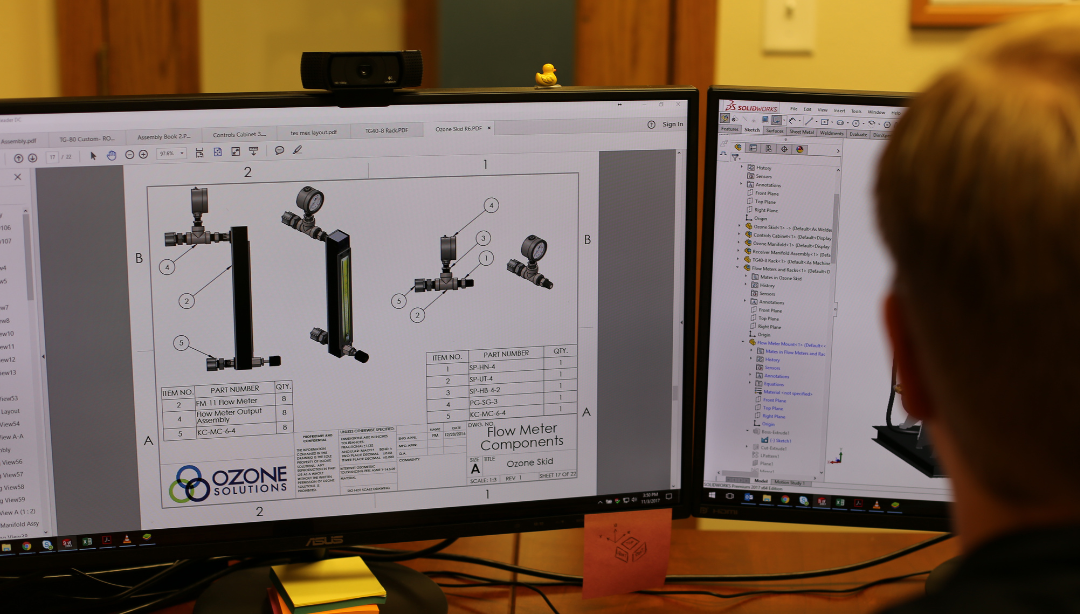1080x614 pixels.
Task: Click the Sign In link
Action: (x=672, y=125)
